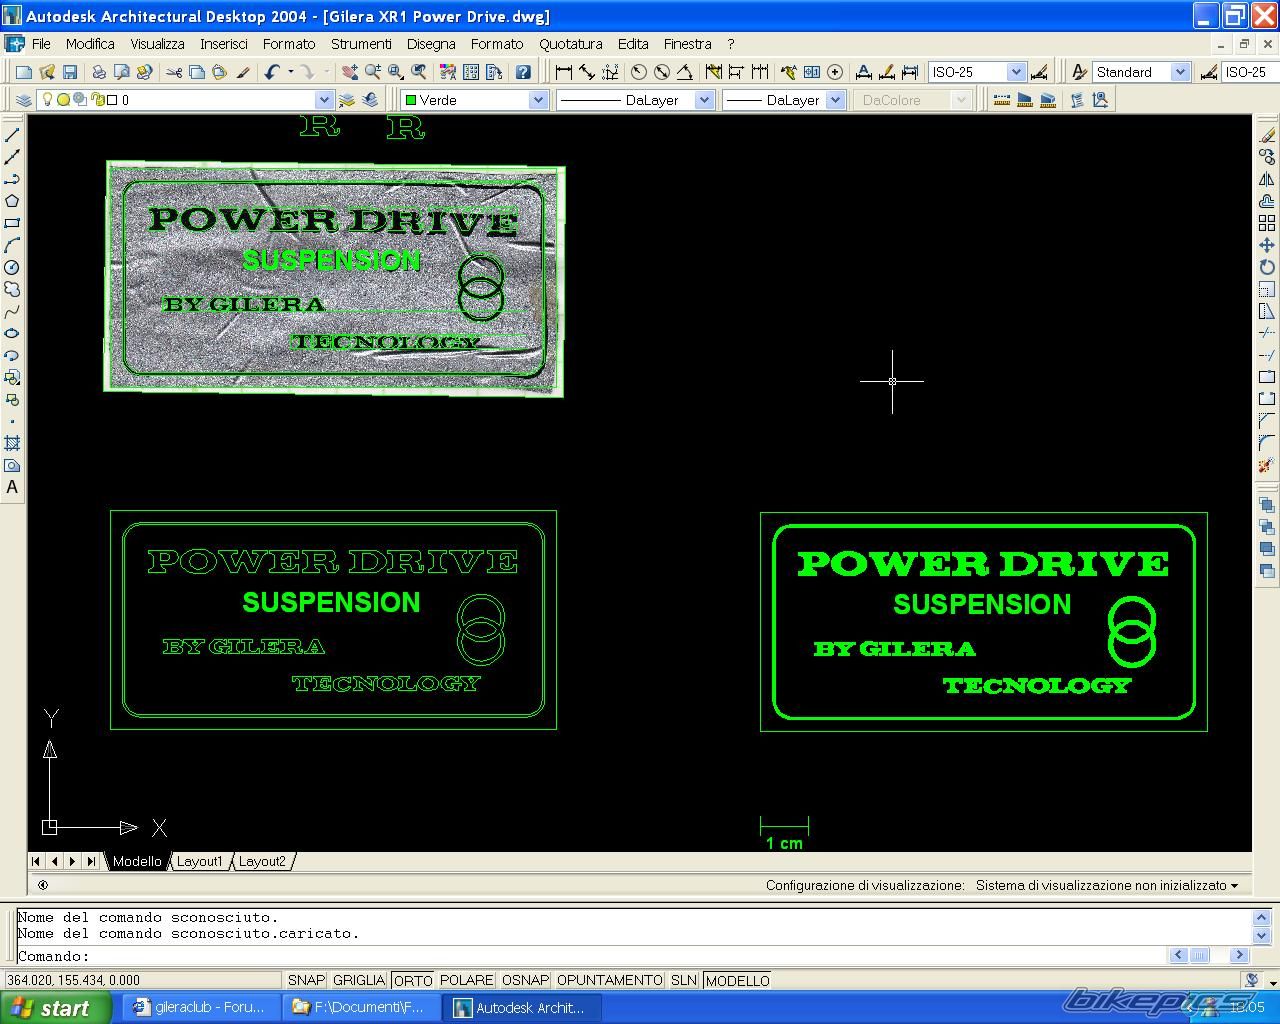The width and height of the screenshot is (1280, 1024).
Task: Expand the layer list dropdown
Action: [324, 100]
